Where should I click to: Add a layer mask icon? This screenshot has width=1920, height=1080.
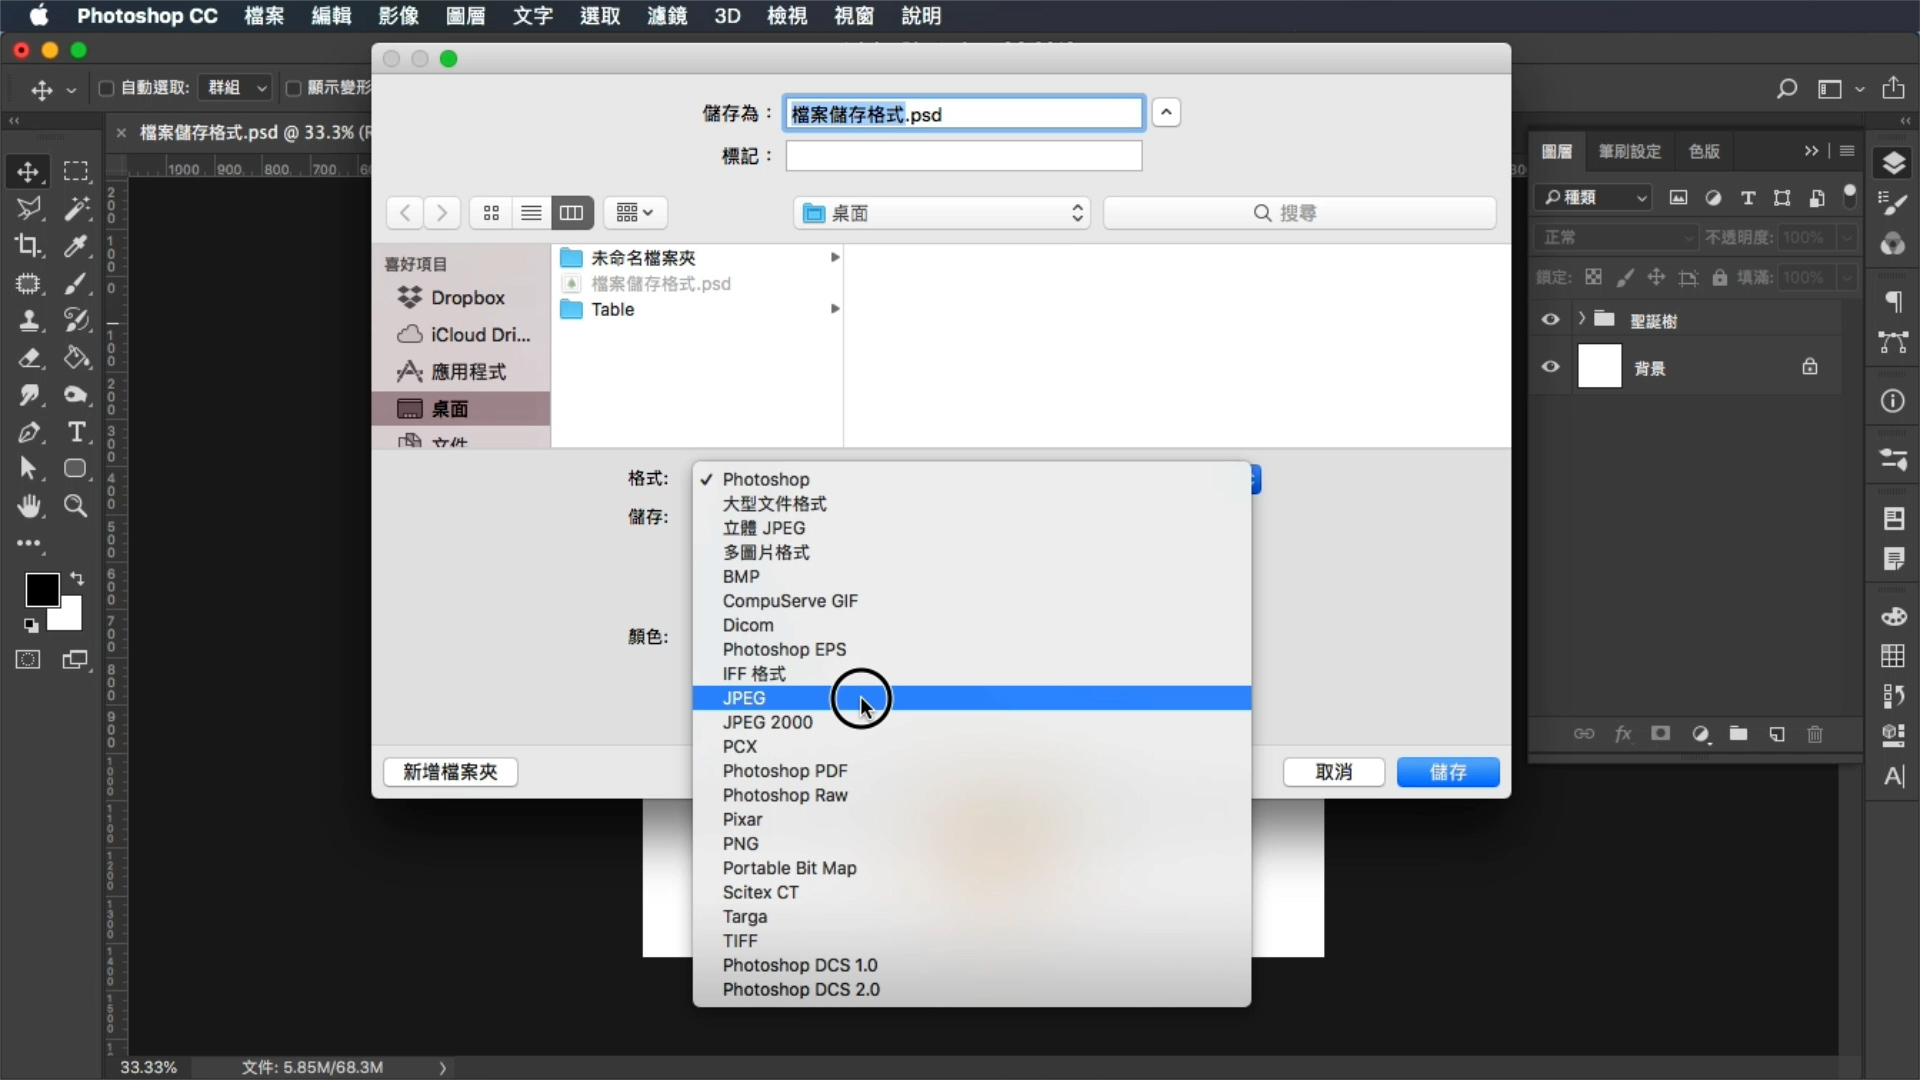click(1661, 735)
